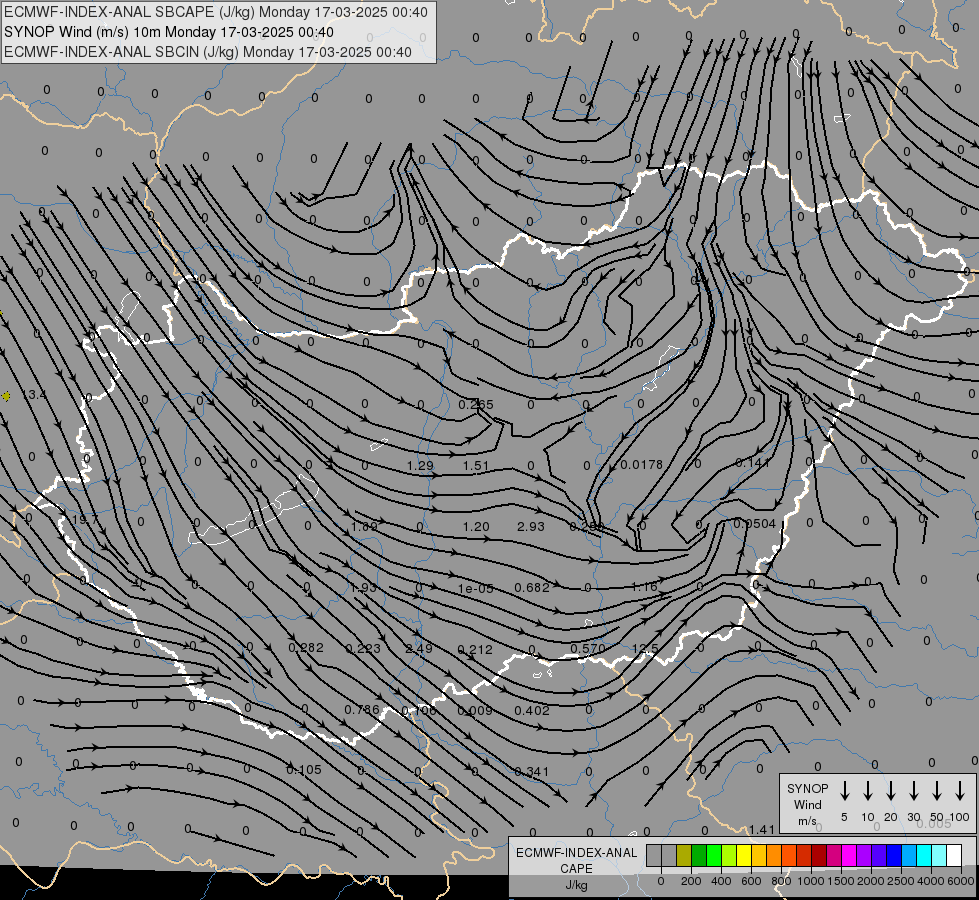Click the 0.141 value on the map
Viewport: 979px width, 900px height.
pyautogui.click(x=753, y=463)
